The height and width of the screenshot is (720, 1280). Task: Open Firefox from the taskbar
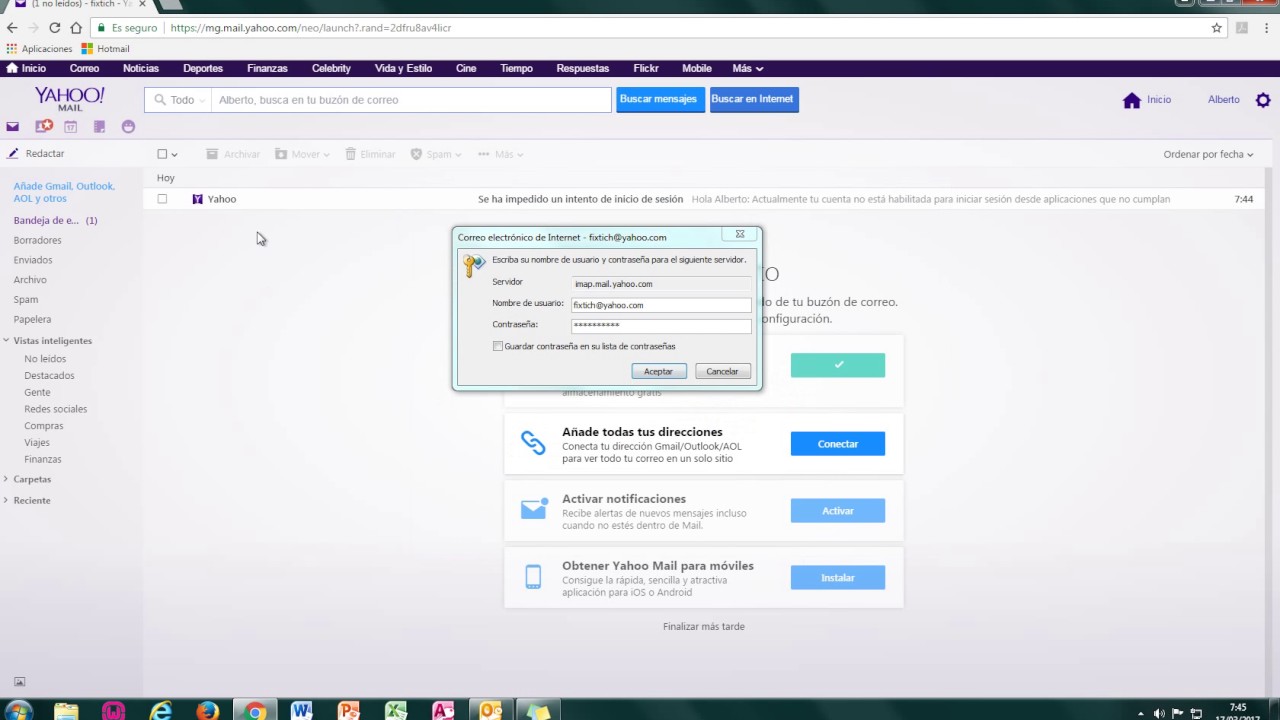coord(207,711)
